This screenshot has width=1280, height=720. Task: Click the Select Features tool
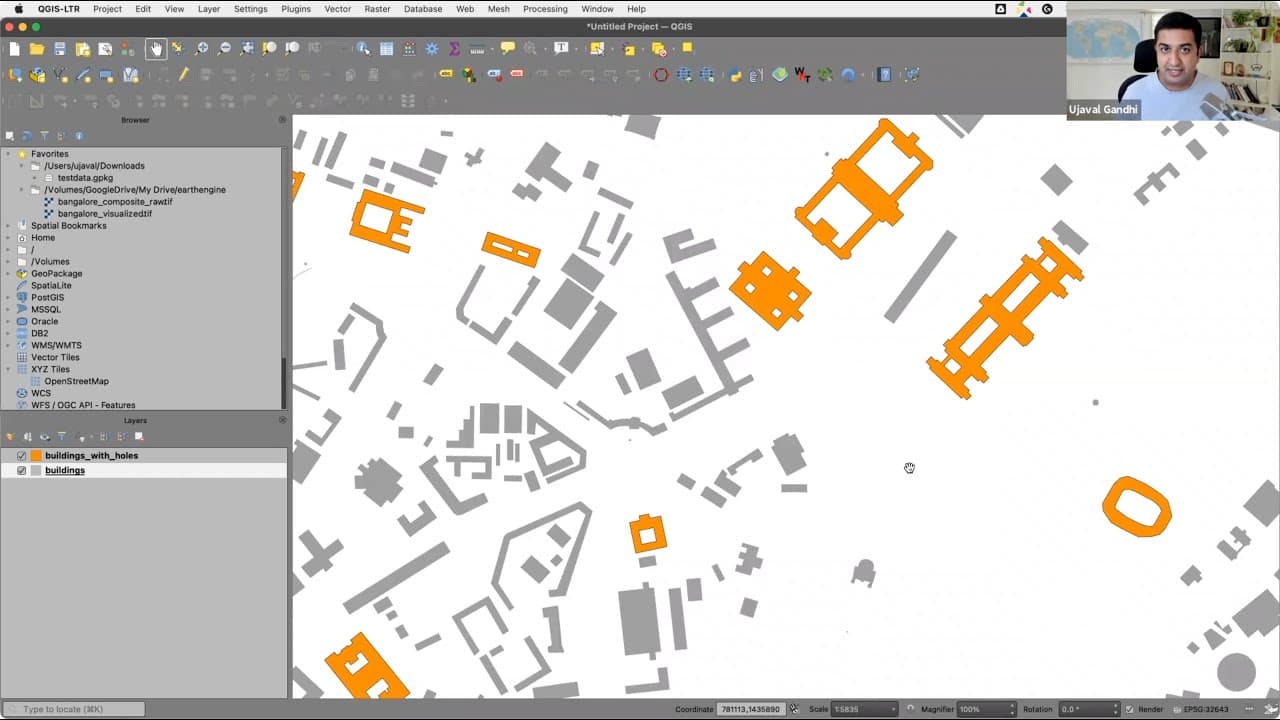coord(597,48)
